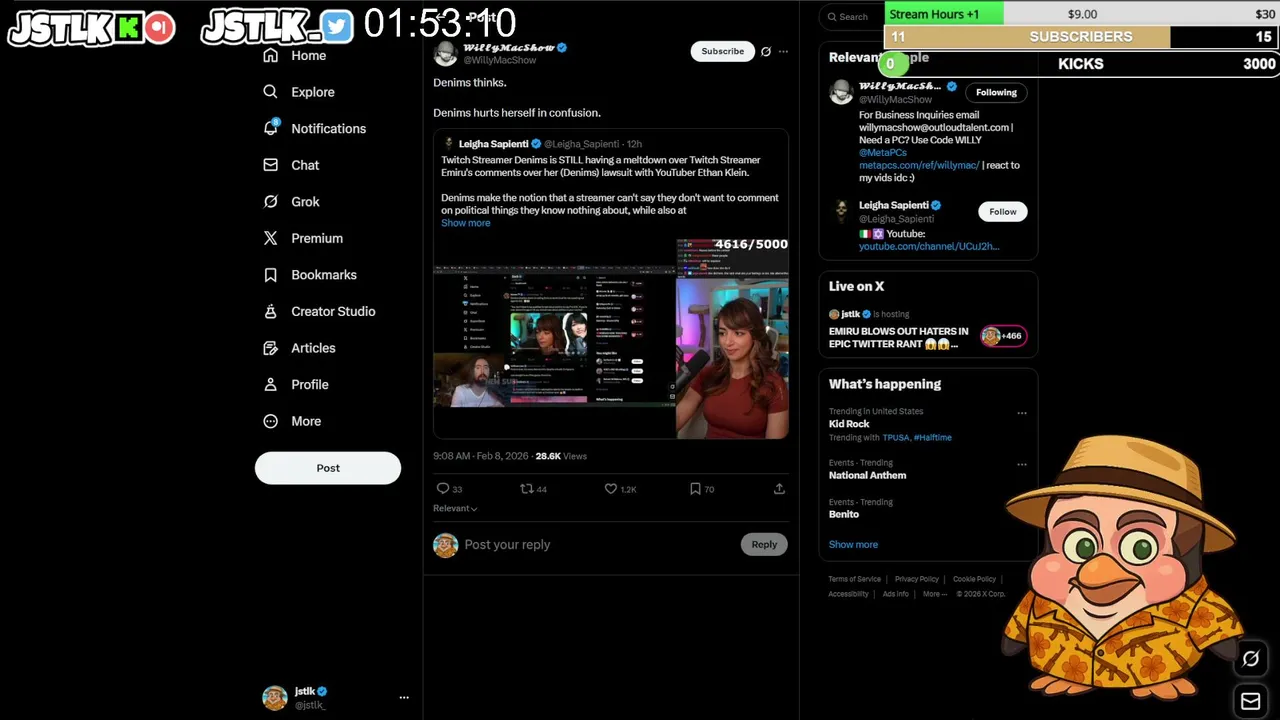Click the Bookmarks ribbon icon in sidebar

tap(270, 275)
